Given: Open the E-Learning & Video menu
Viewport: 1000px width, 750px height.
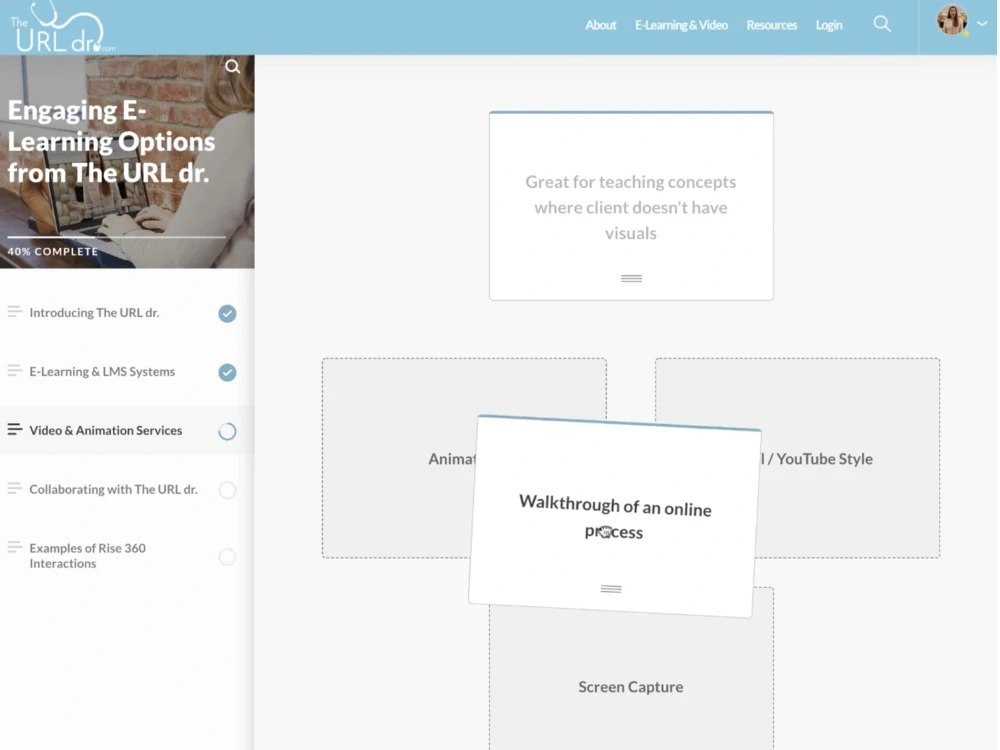Looking at the screenshot, I should click(681, 25).
